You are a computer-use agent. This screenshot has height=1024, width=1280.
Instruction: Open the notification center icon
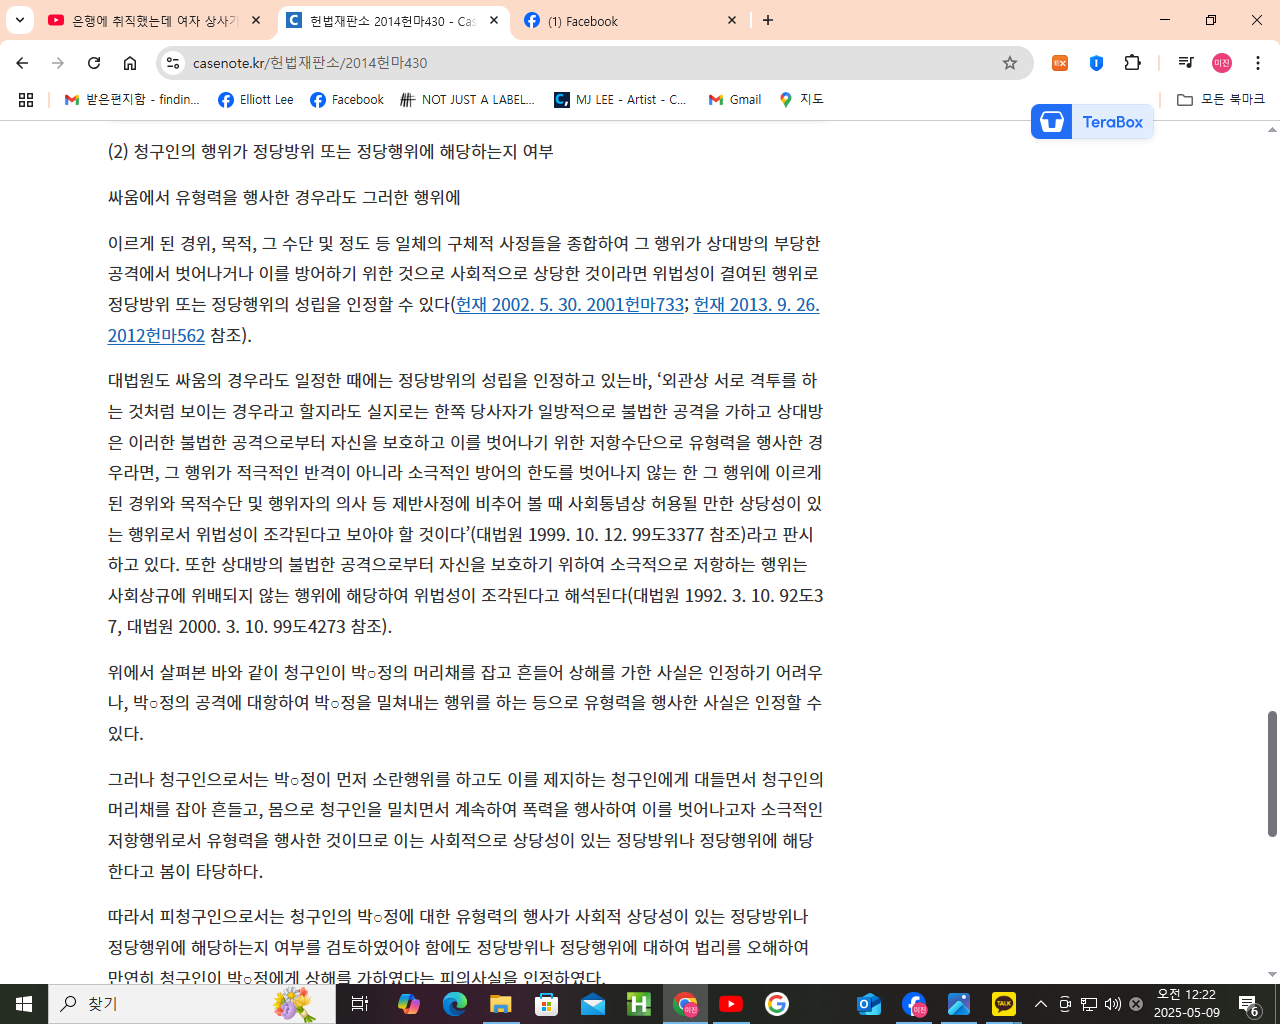click(x=1249, y=1004)
